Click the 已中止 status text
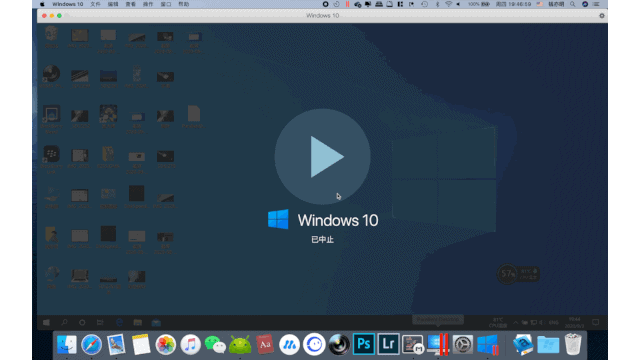This screenshot has width=640, height=360. (x=322, y=240)
